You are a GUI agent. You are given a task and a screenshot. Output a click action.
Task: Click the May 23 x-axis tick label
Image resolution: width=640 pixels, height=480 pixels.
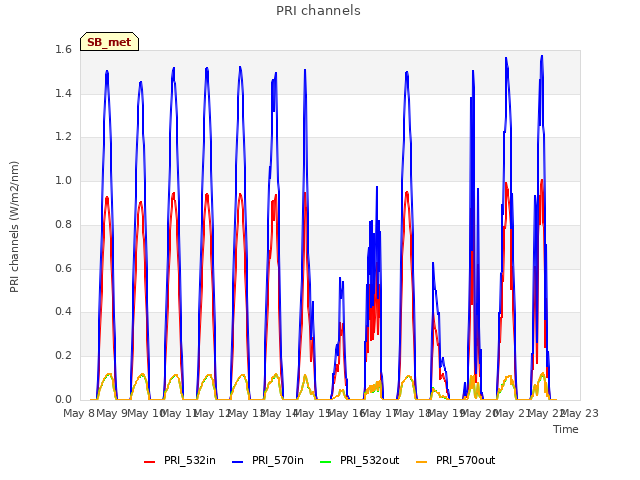[x=580, y=413]
